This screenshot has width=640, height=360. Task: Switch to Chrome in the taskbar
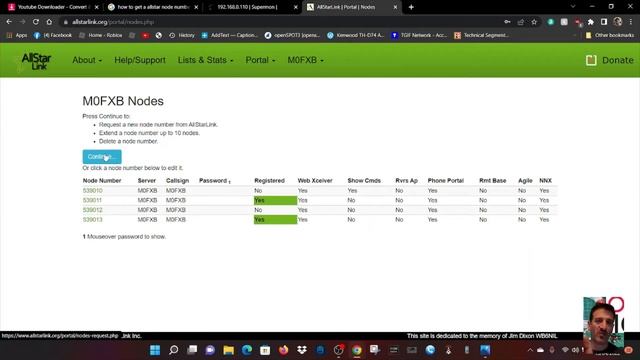[x=357, y=350]
